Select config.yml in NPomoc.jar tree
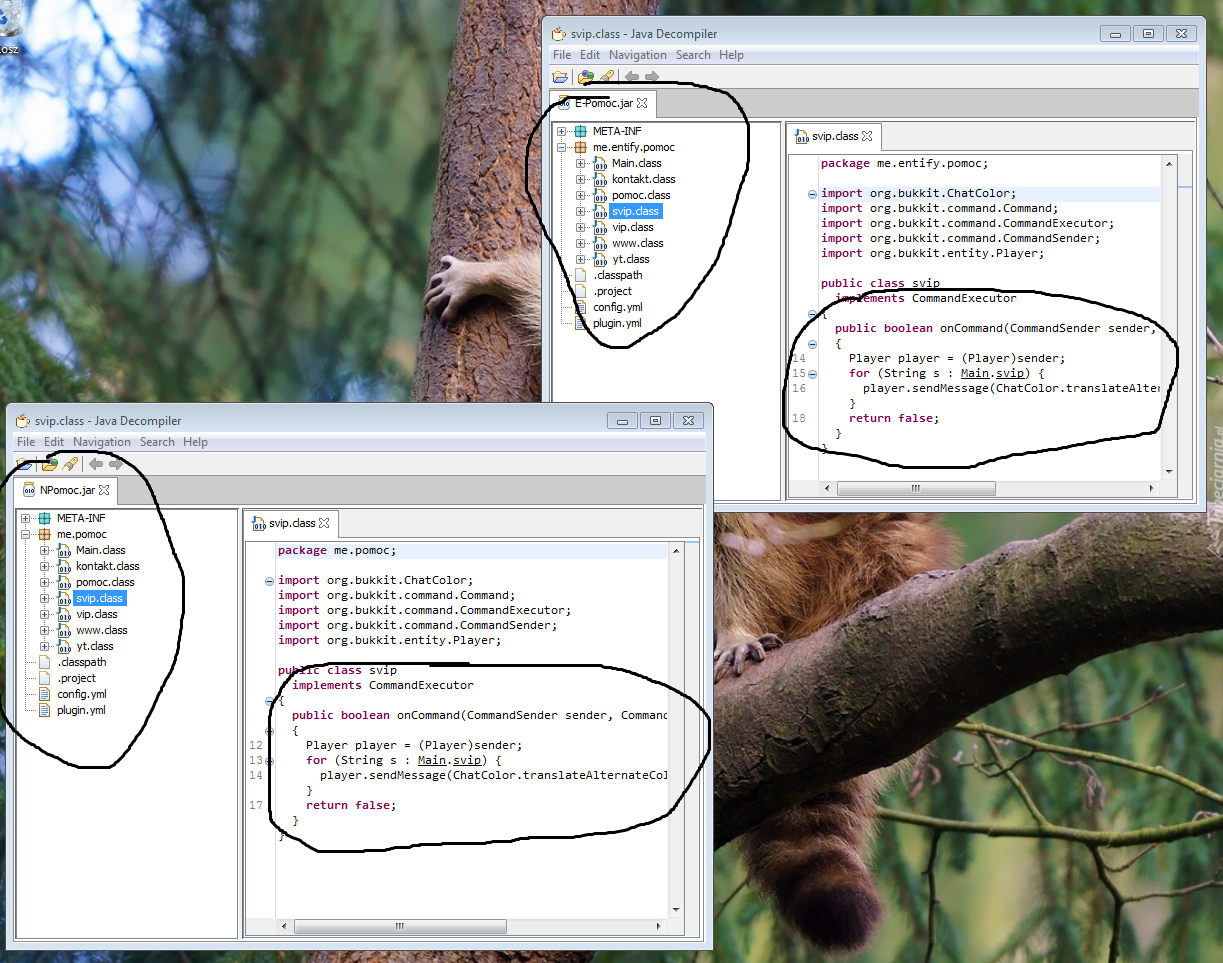 pos(81,694)
